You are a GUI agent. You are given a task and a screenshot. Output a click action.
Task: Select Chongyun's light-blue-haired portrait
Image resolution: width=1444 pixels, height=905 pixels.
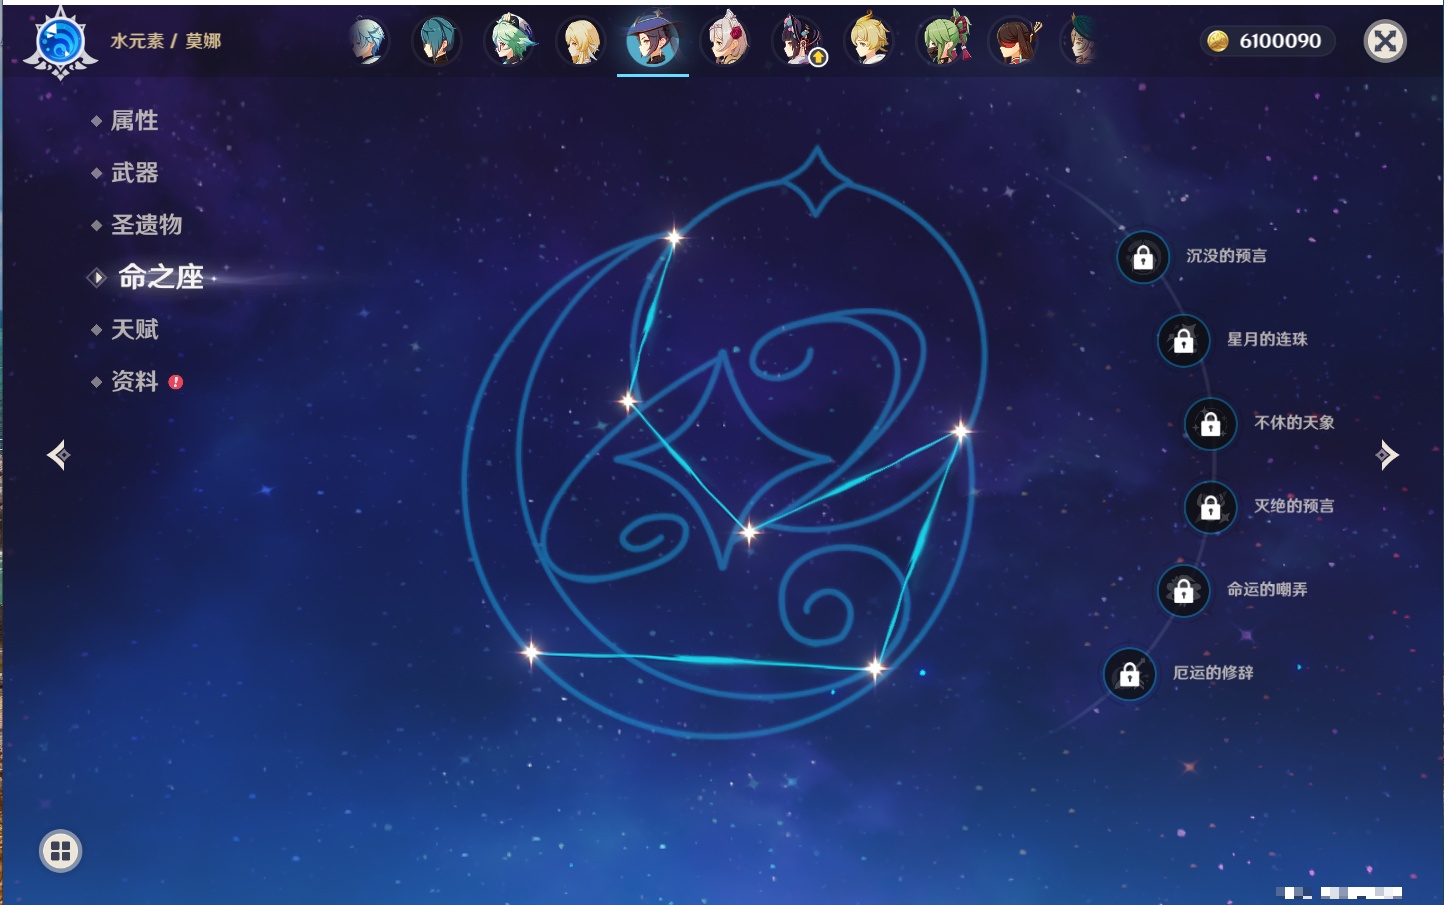367,42
